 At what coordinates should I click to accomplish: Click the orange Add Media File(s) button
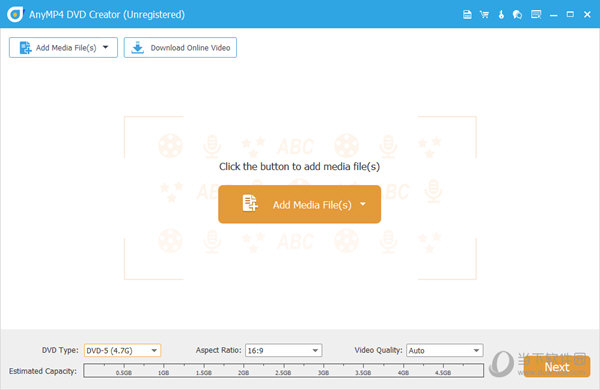(x=299, y=204)
